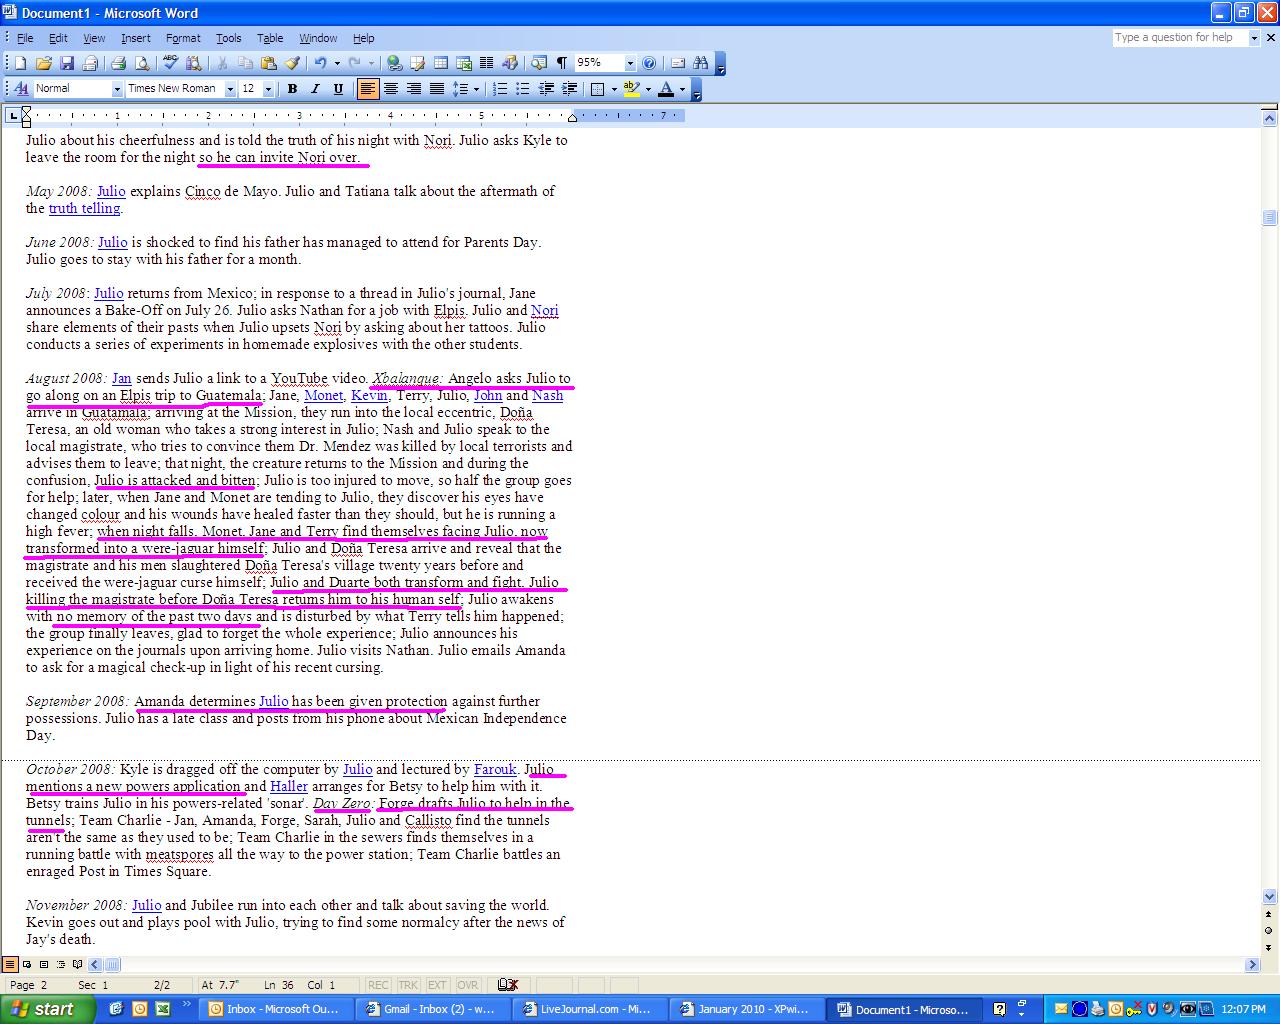Click the Windows Start button
This screenshot has width=1280, height=1024.
(48, 1009)
